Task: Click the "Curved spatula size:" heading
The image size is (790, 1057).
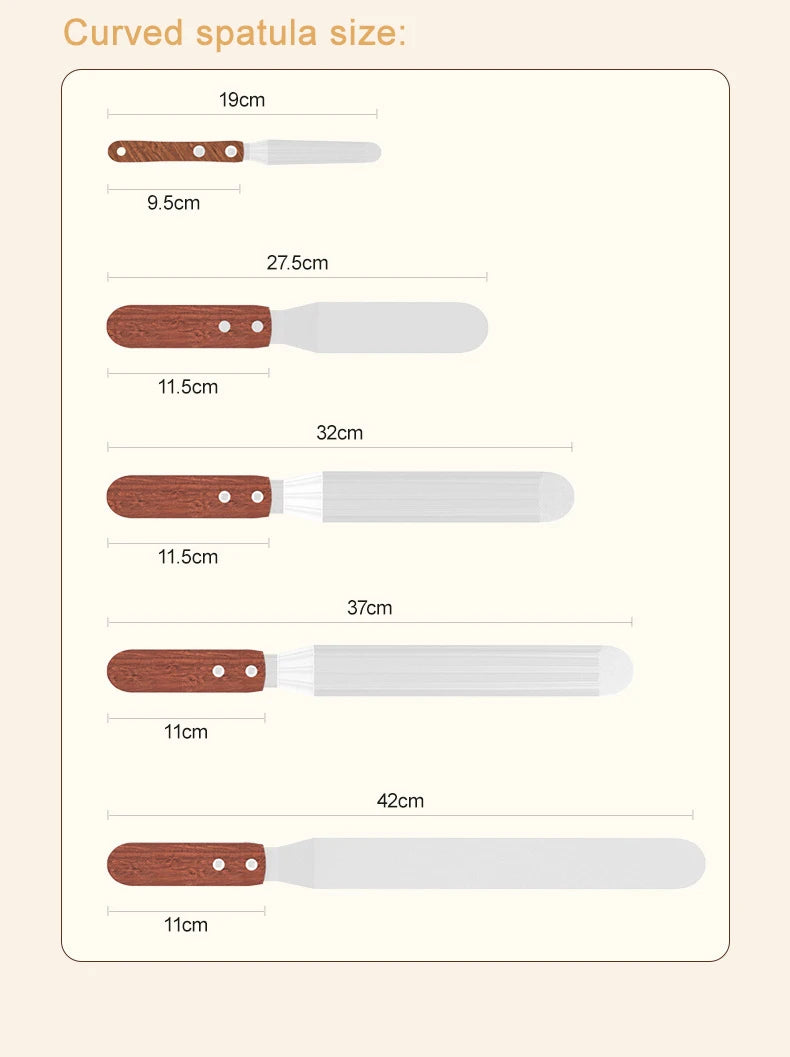Action: click(235, 32)
